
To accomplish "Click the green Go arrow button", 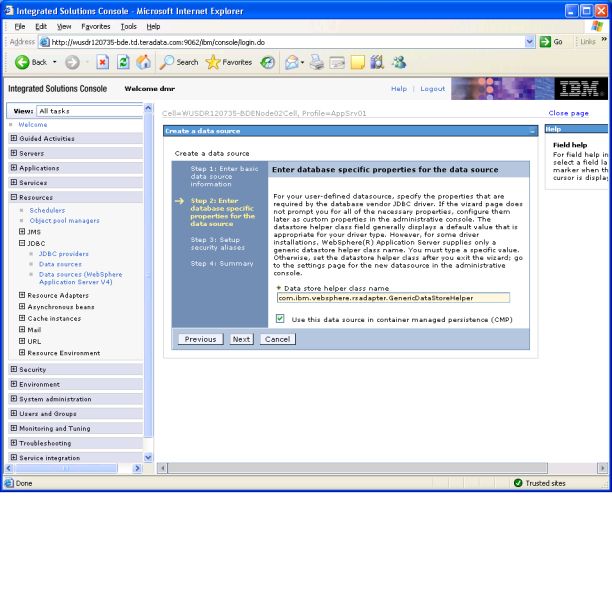I will click(545, 42).
